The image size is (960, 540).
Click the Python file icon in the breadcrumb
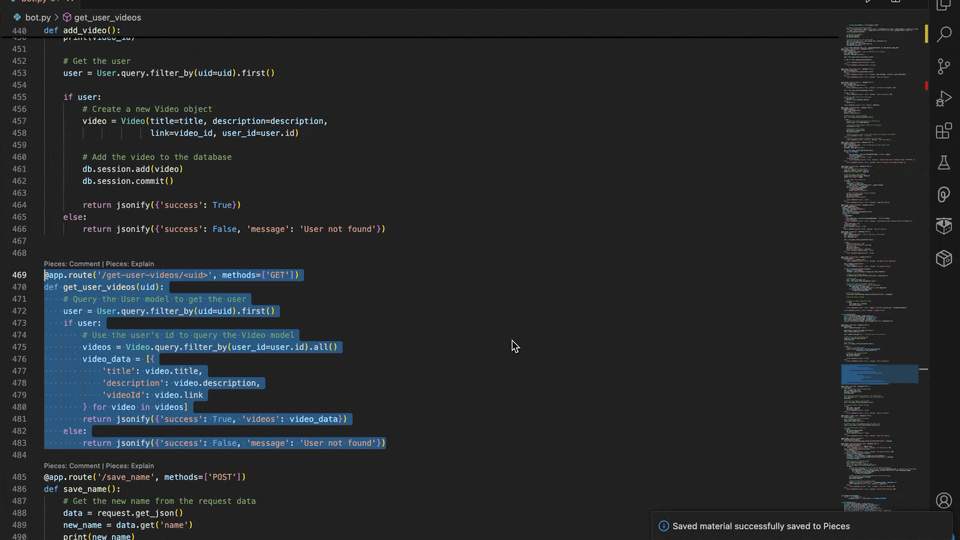pyautogui.click(x=17, y=18)
